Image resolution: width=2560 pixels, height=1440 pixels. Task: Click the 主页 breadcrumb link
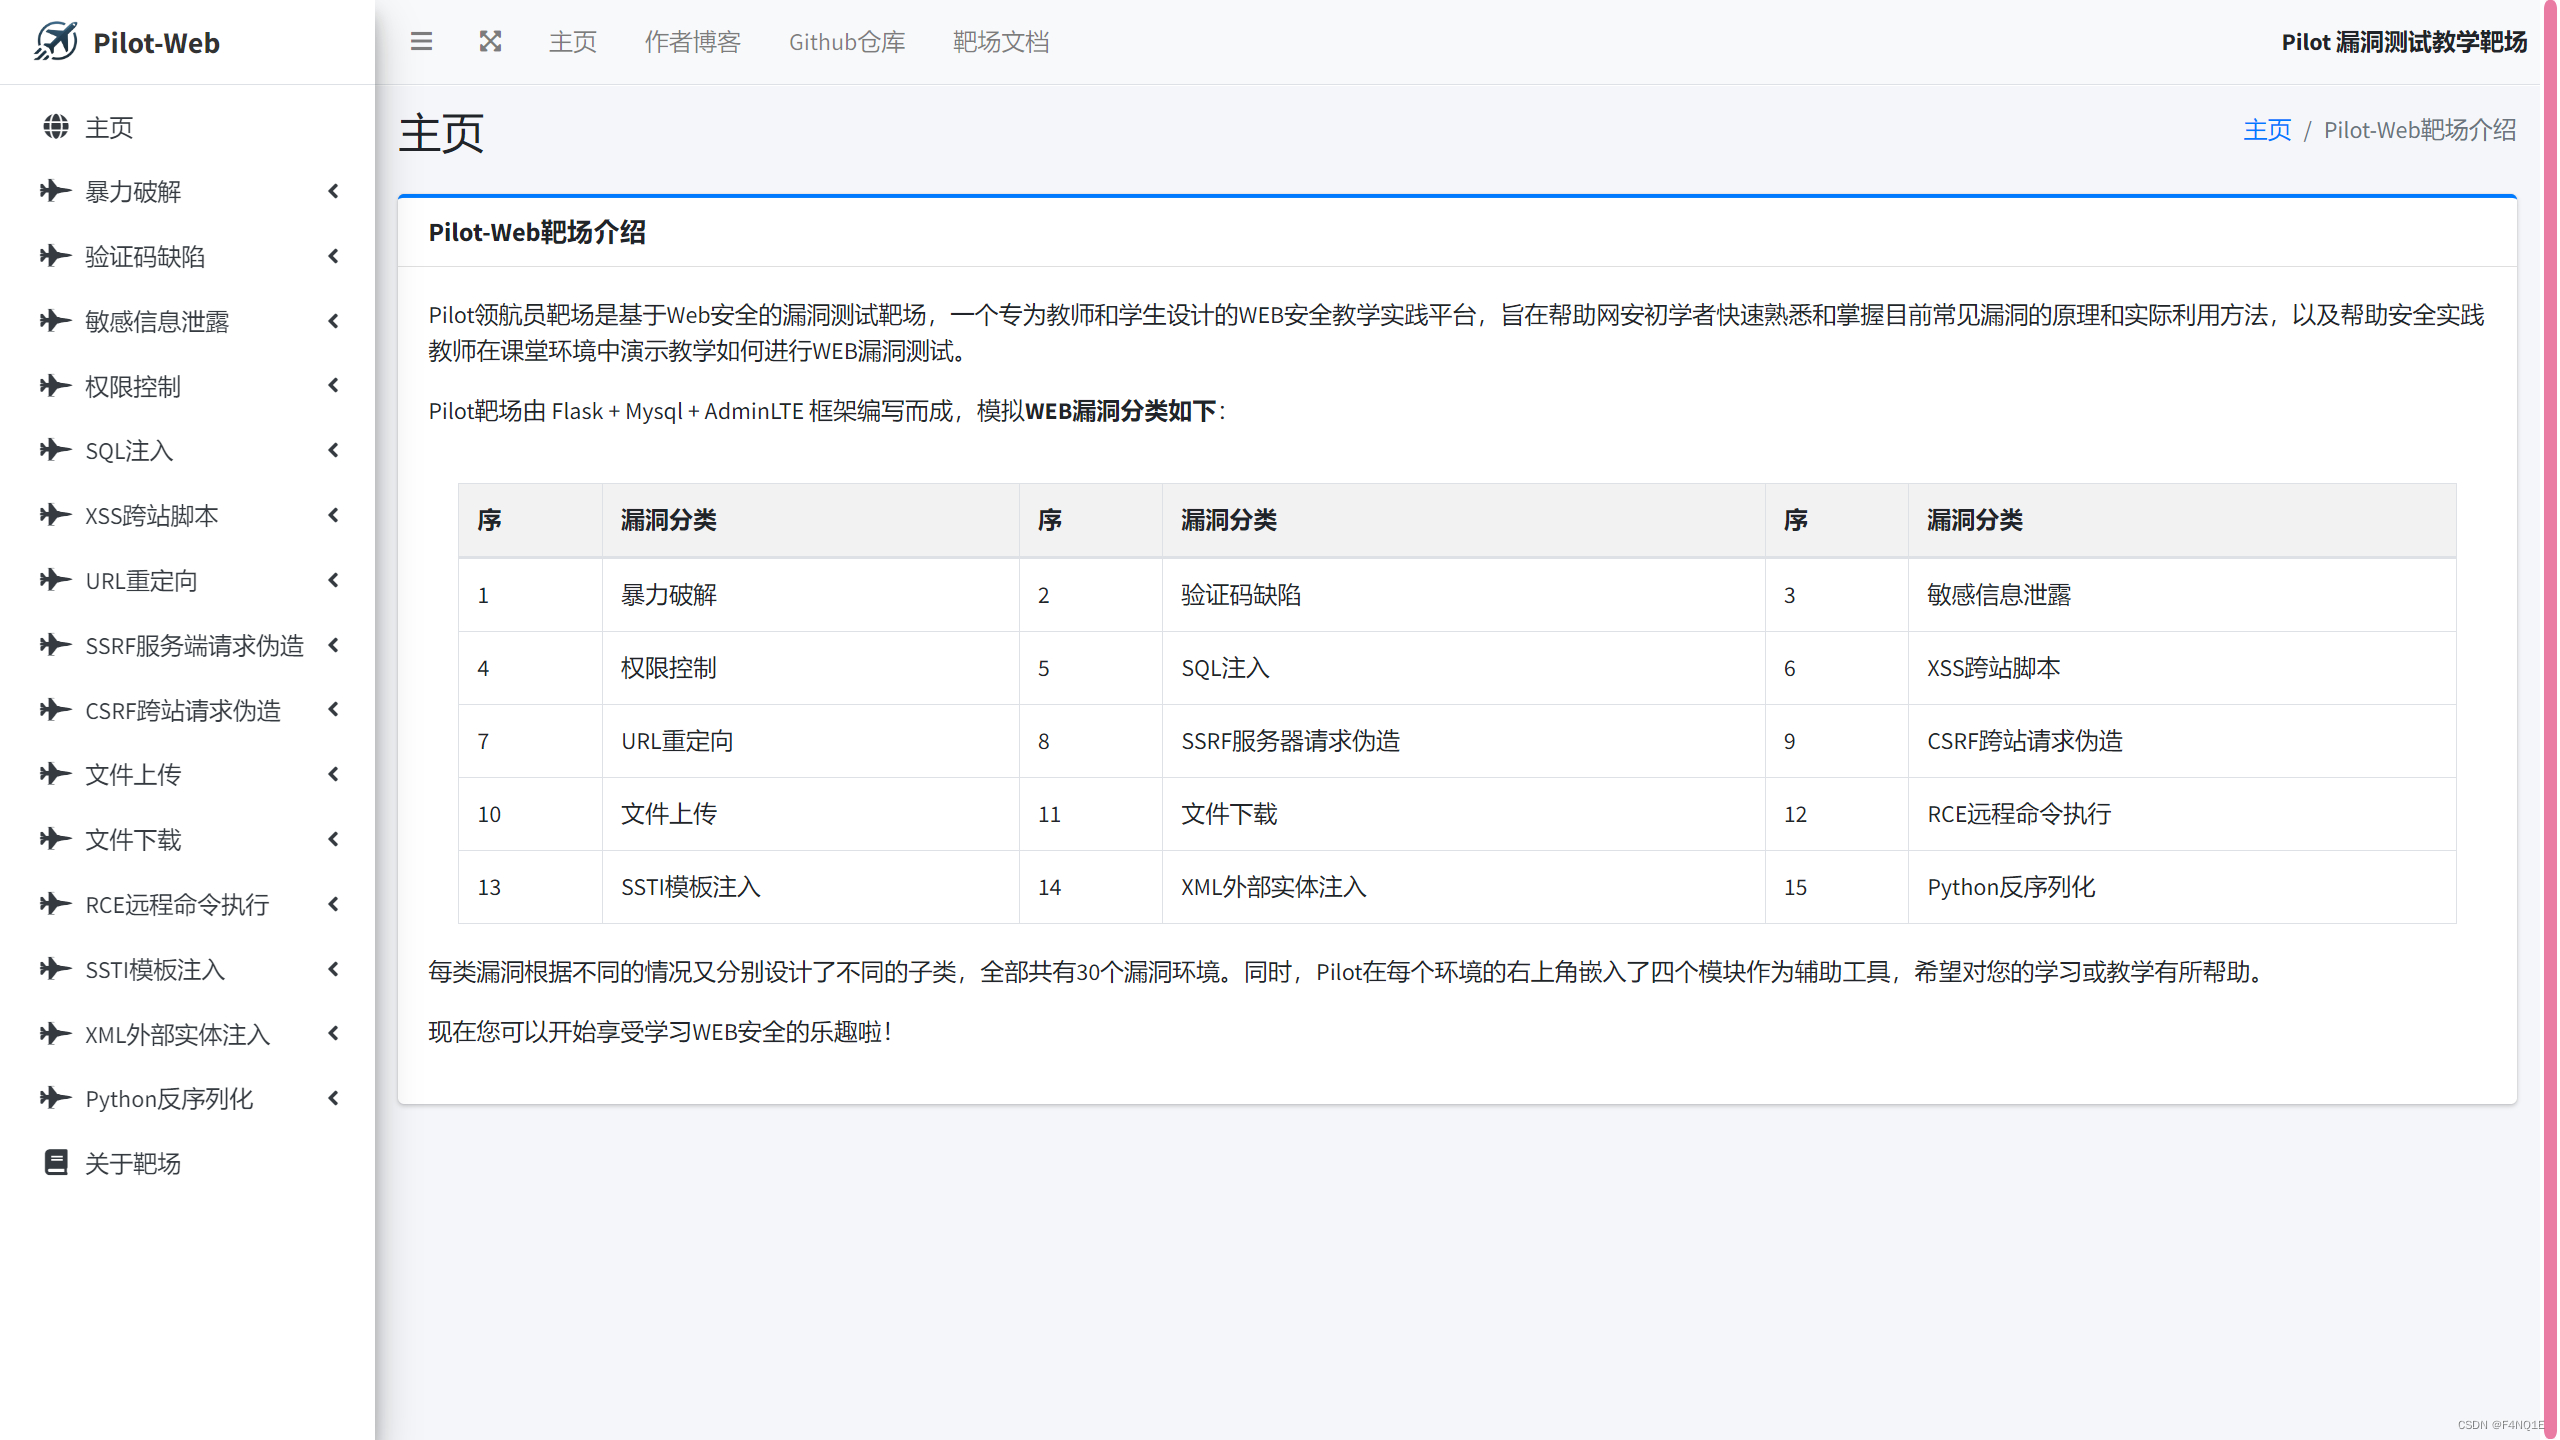[2266, 130]
